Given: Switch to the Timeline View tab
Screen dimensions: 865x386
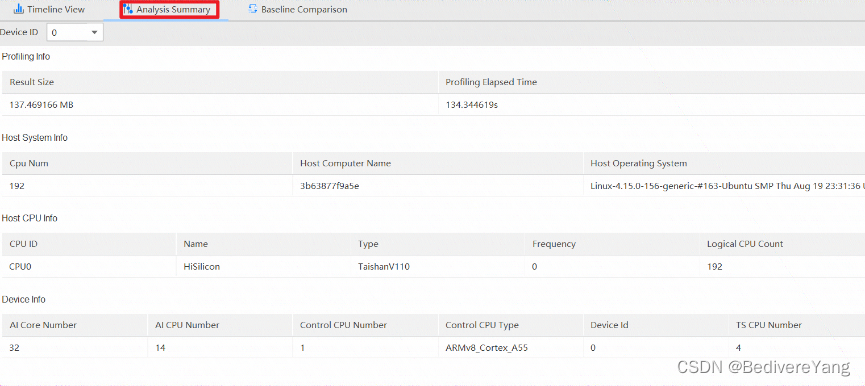Looking at the screenshot, I should tap(49, 10).
